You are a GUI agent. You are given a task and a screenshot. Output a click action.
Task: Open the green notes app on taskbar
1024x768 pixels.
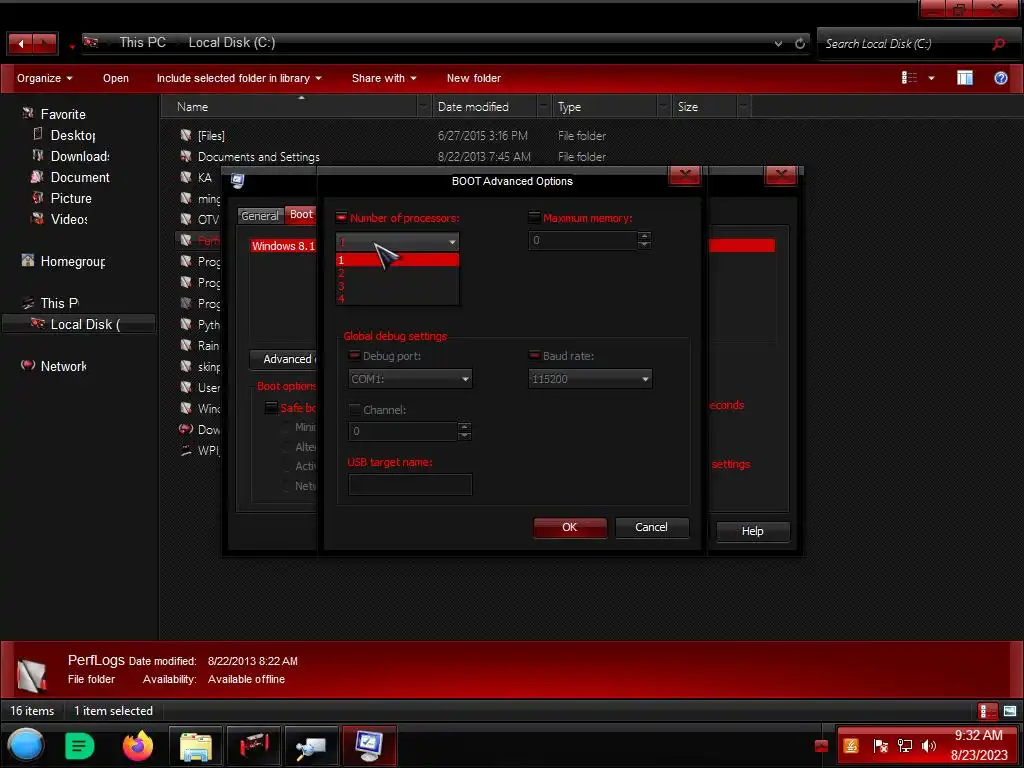(x=80, y=746)
